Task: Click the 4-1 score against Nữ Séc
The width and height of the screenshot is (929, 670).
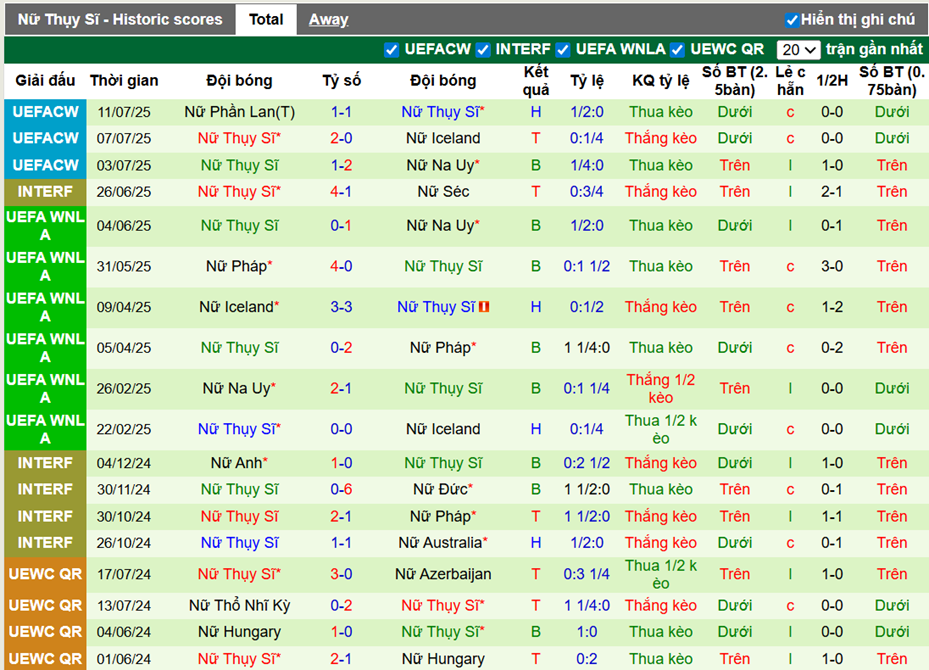Action: (341, 192)
